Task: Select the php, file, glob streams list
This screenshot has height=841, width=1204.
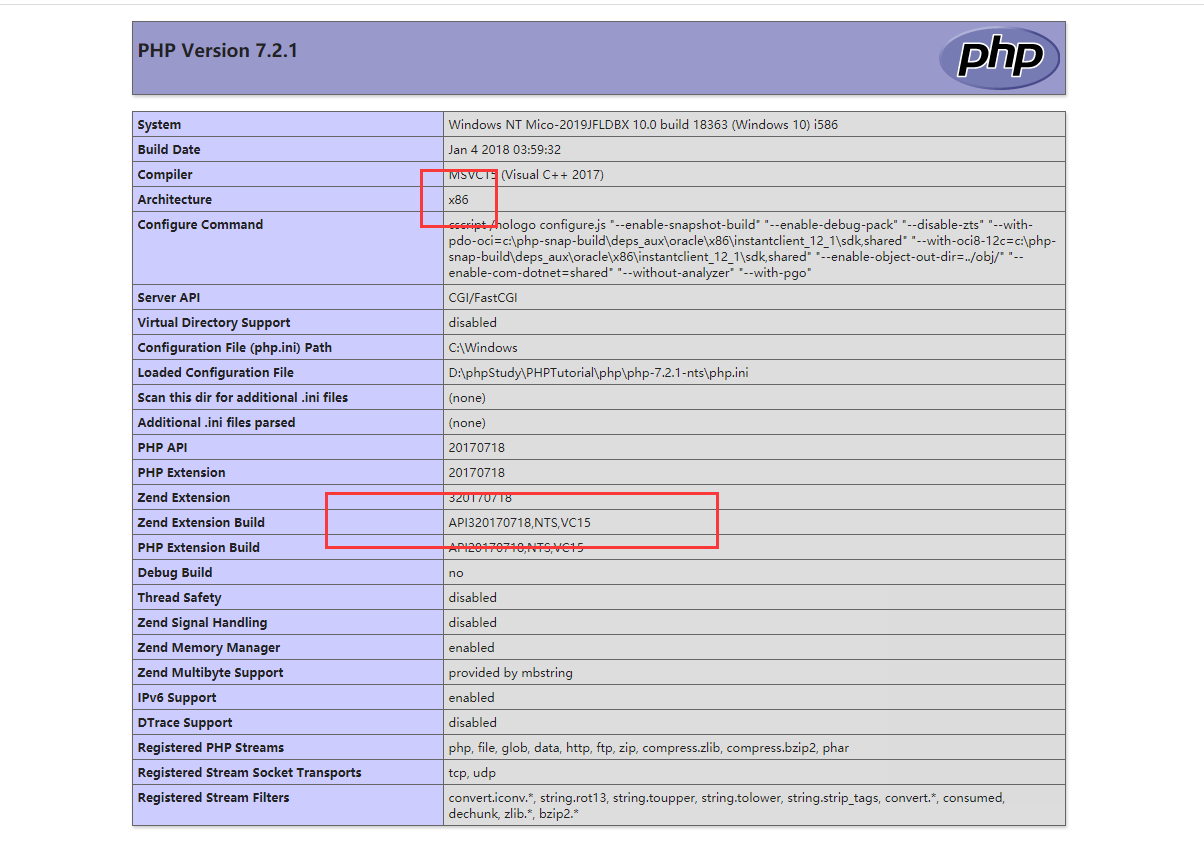Action: pos(649,748)
